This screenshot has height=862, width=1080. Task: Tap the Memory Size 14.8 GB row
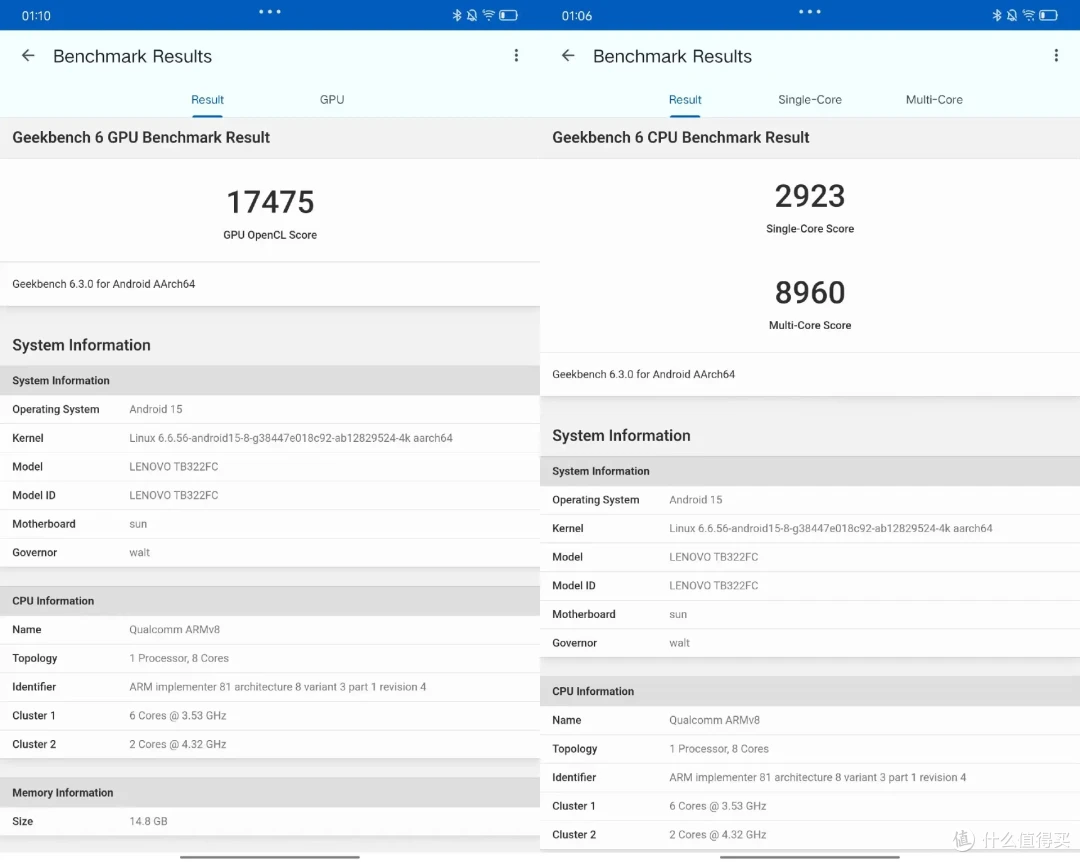click(270, 821)
